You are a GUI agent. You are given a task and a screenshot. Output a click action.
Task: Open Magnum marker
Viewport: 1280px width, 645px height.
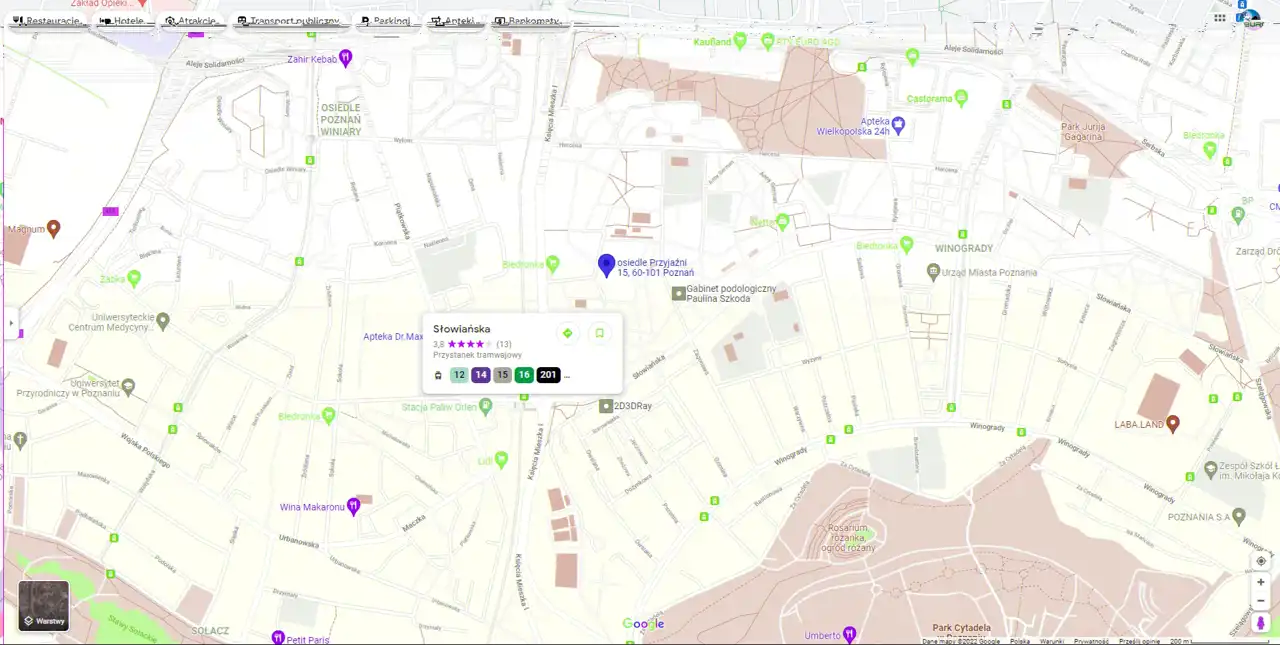54,228
